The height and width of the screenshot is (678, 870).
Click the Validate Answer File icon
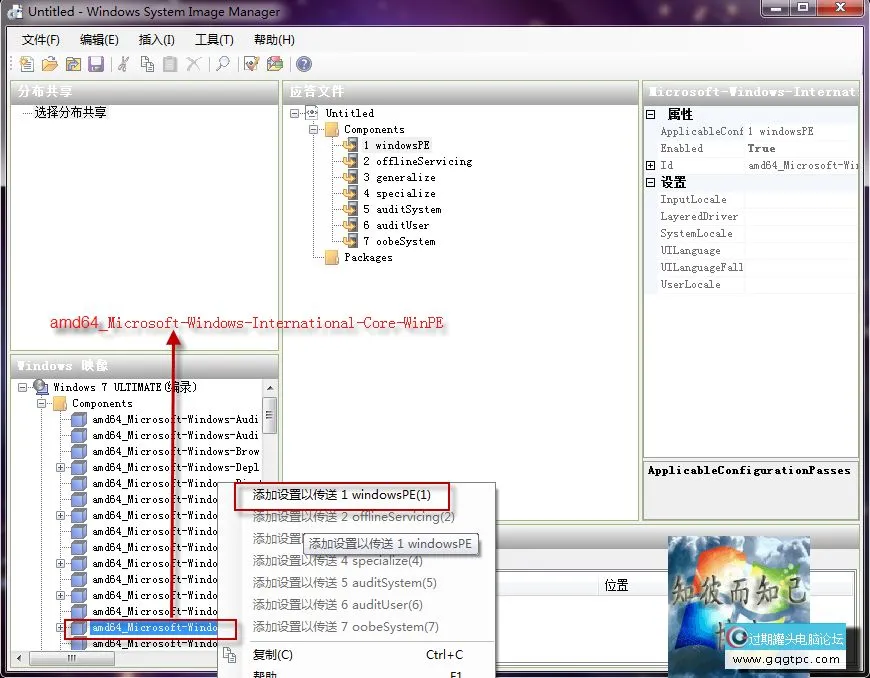click(251, 64)
